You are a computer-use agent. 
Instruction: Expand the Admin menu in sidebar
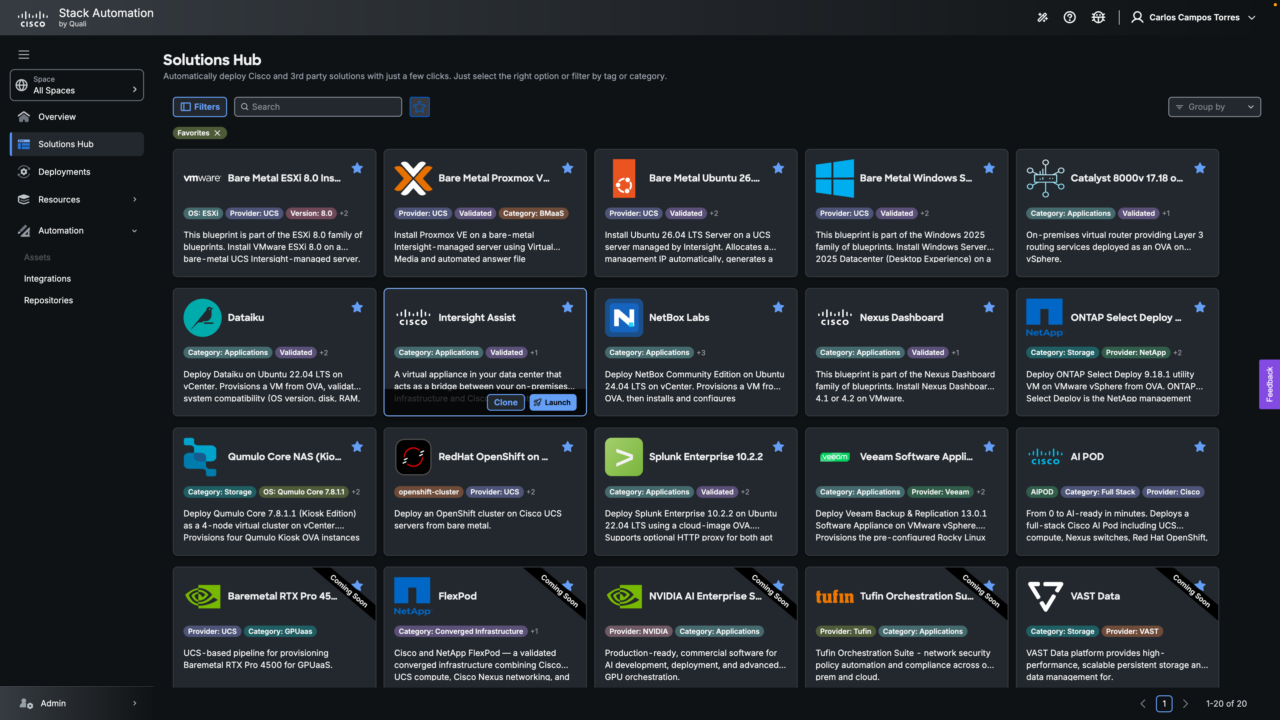77,703
